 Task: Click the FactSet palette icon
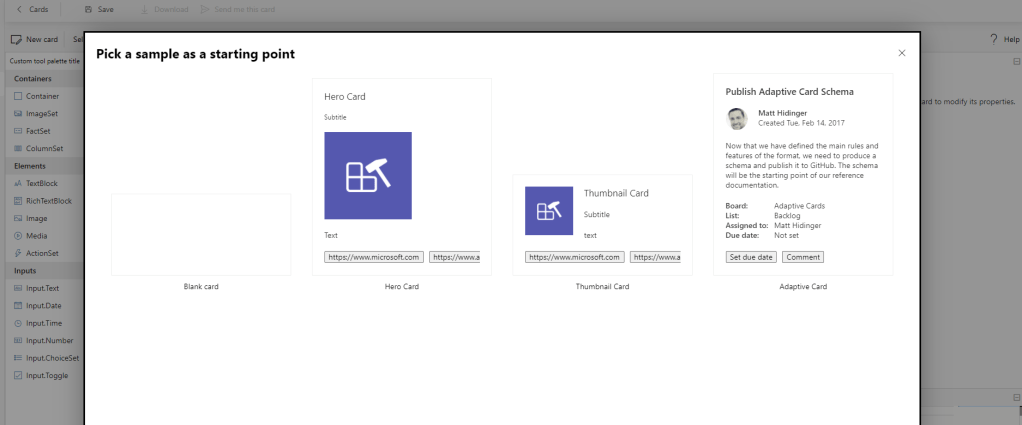(17, 131)
